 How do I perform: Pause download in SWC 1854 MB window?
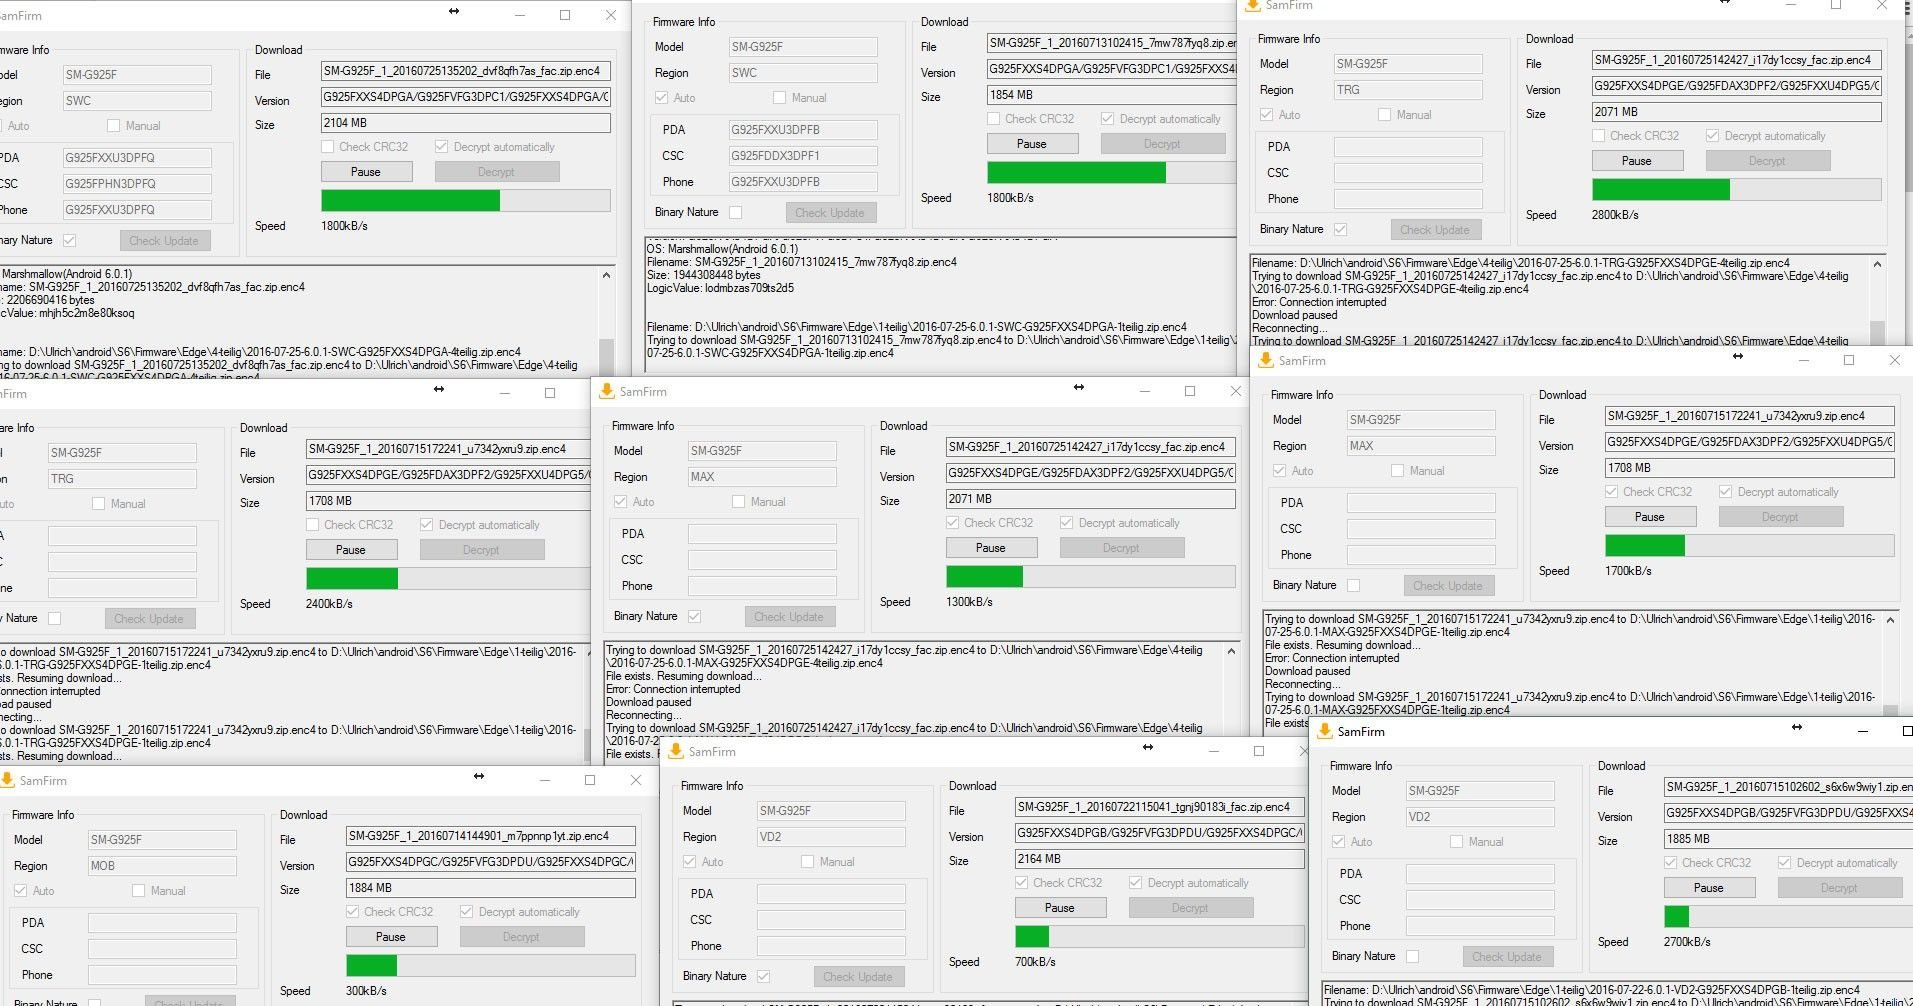[1032, 144]
